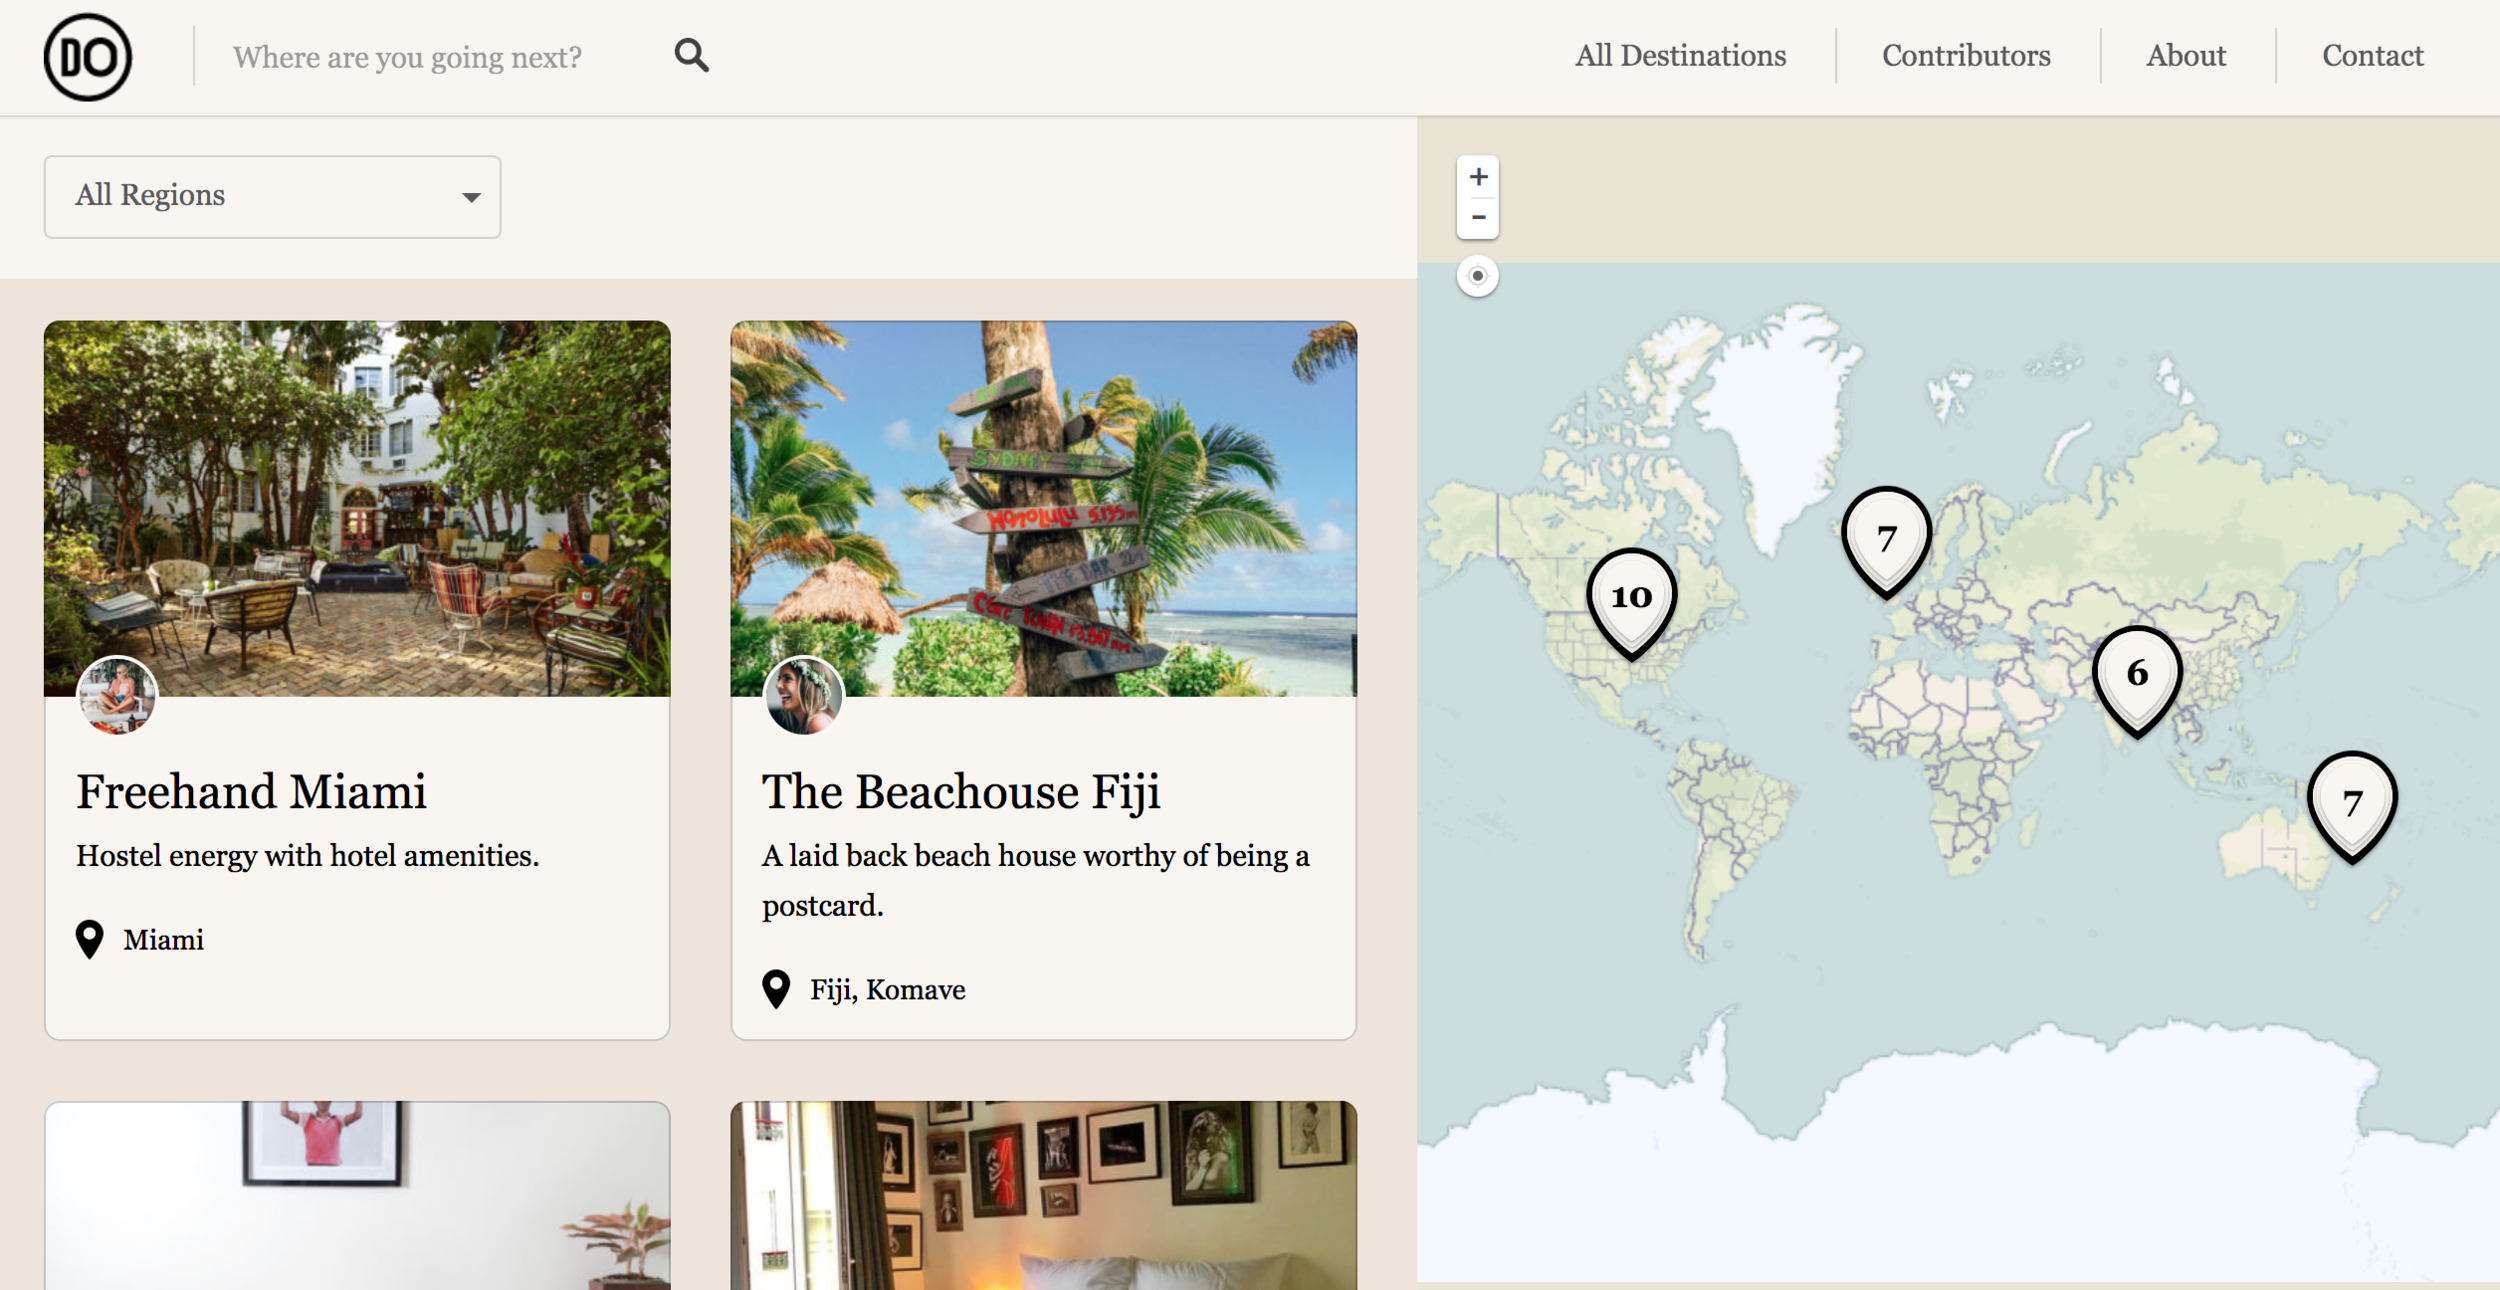Zoom in on the map with the plus button
The image size is (2500, 1290).
[1478, 177]
